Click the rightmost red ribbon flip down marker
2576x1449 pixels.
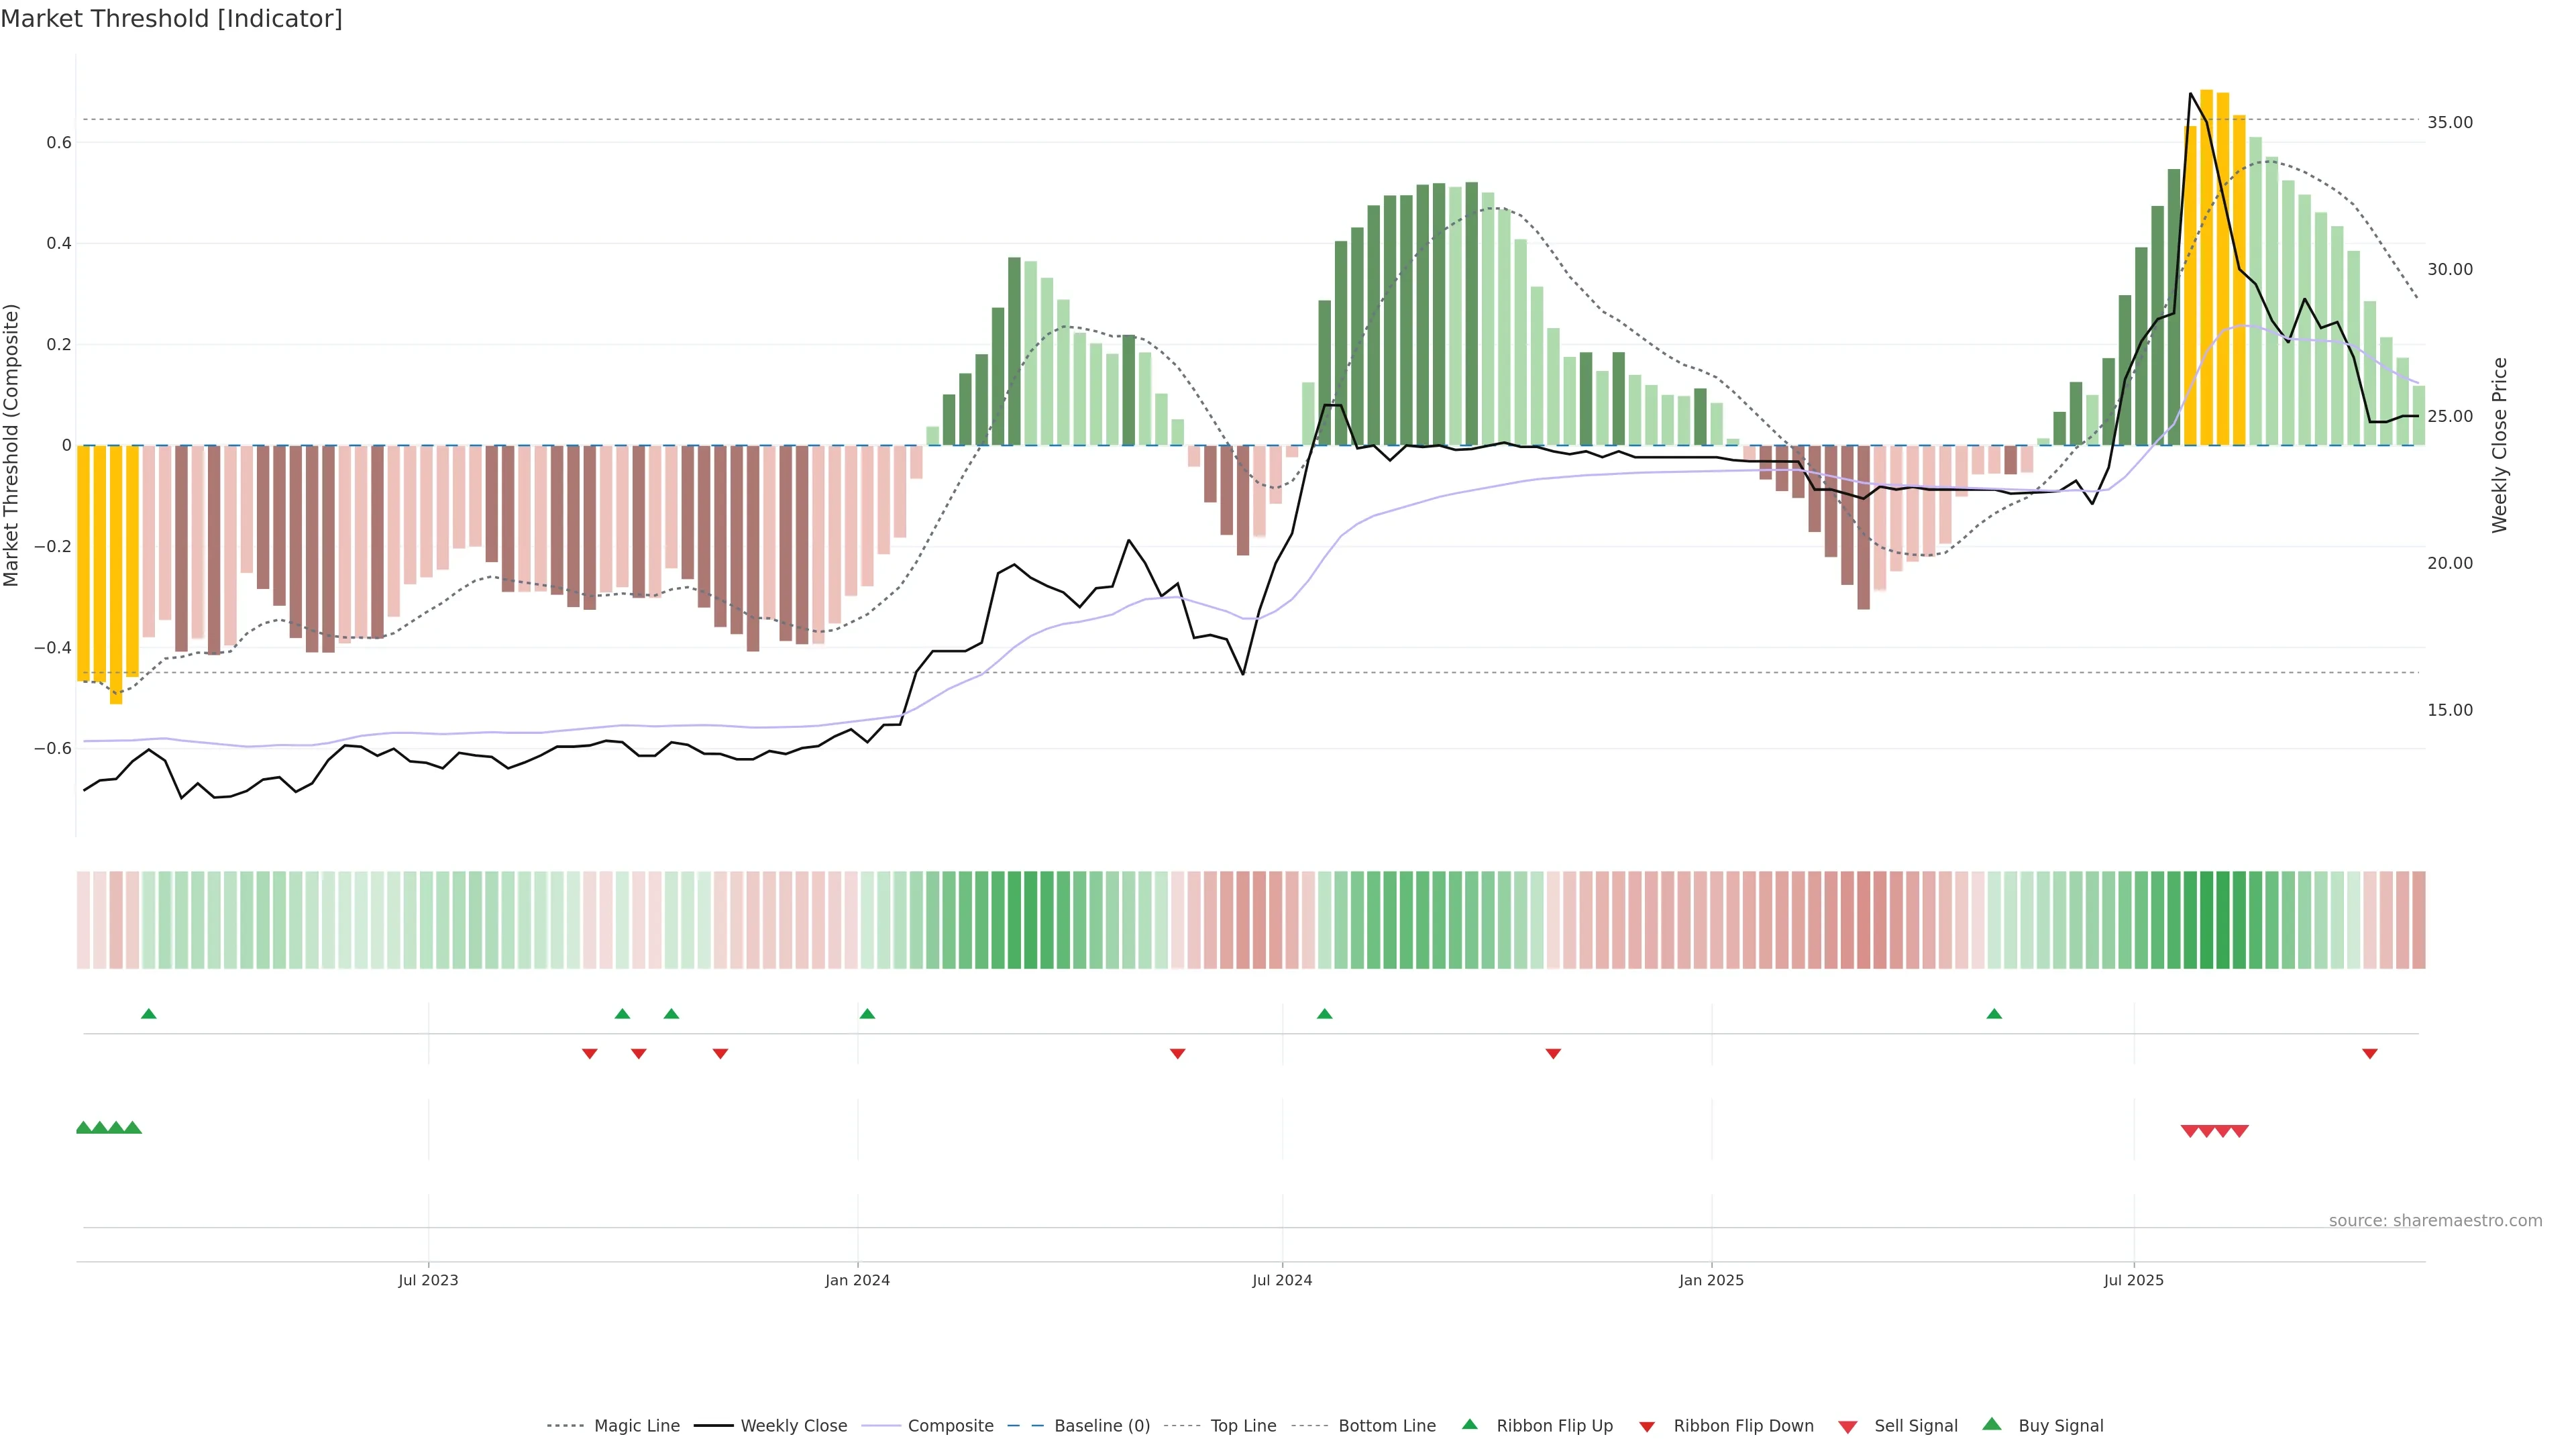click(x=2369, y=1053)
